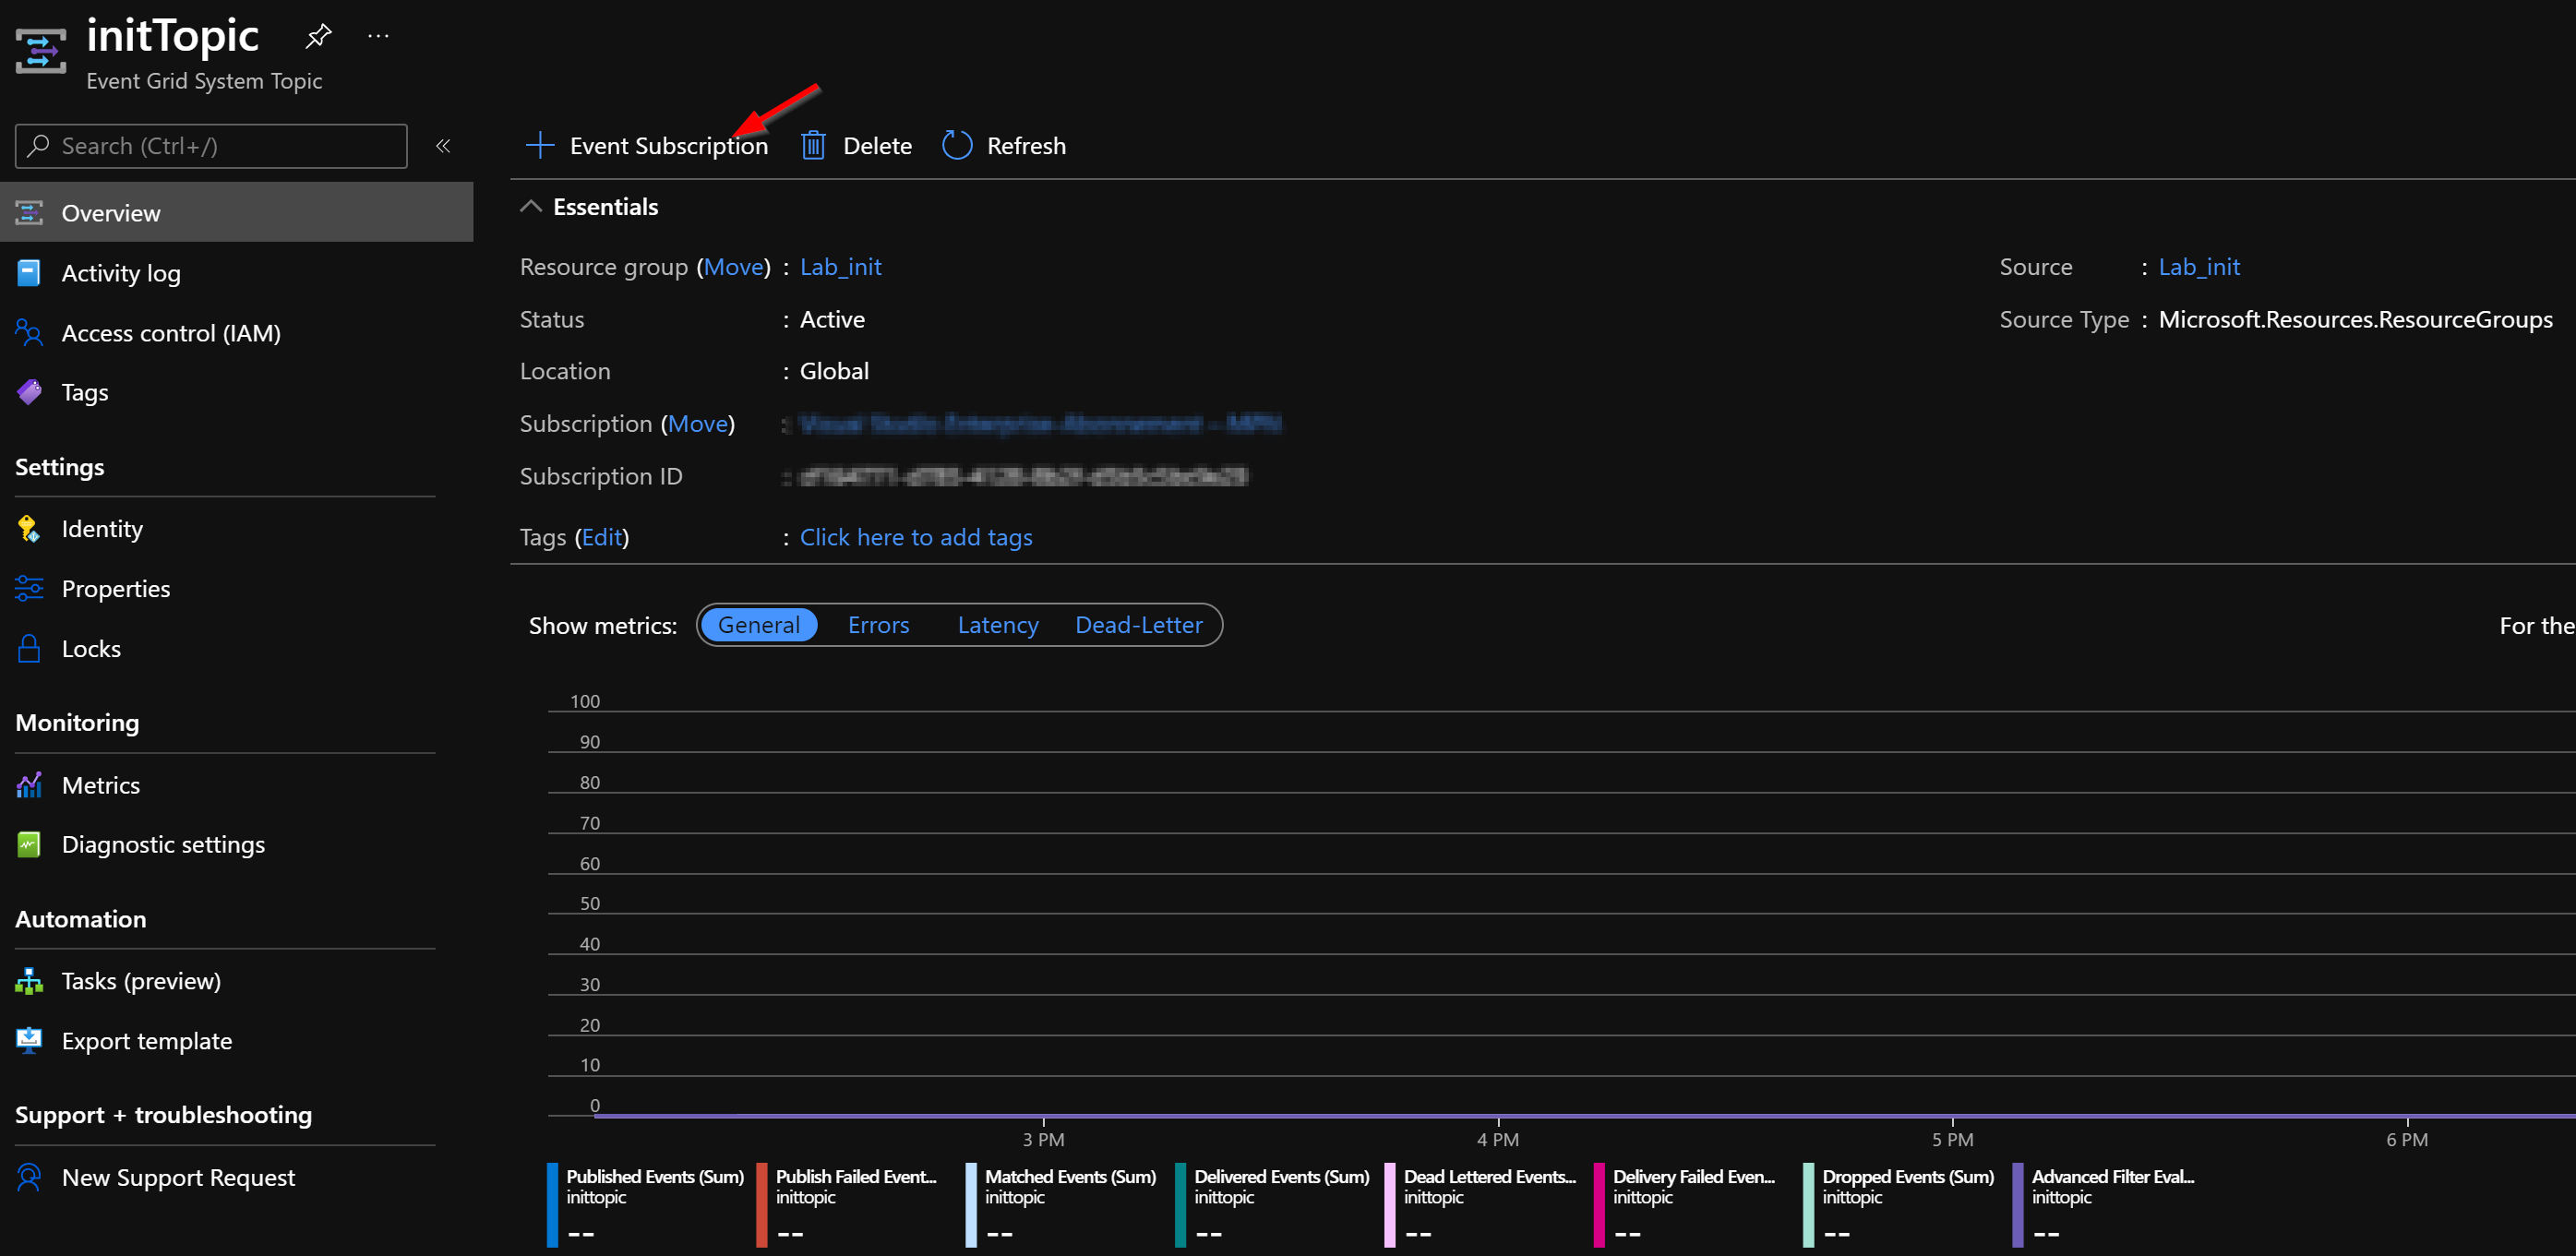Select Access control (IAM)
The width and height of the screenshot is (2576, 1256).
(171, 332)
